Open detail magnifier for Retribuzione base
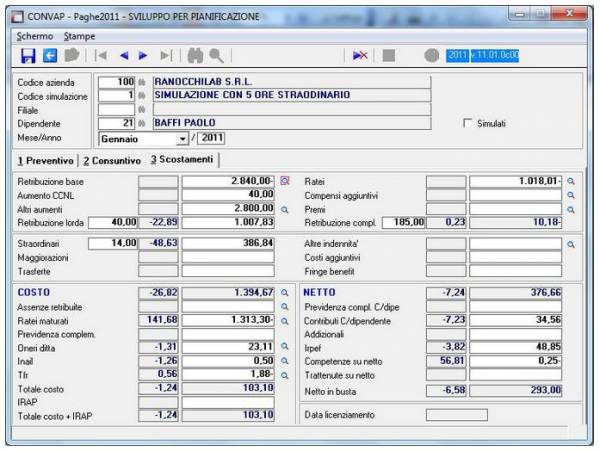This screenshot has width=600, height=451. click(285, 181)
